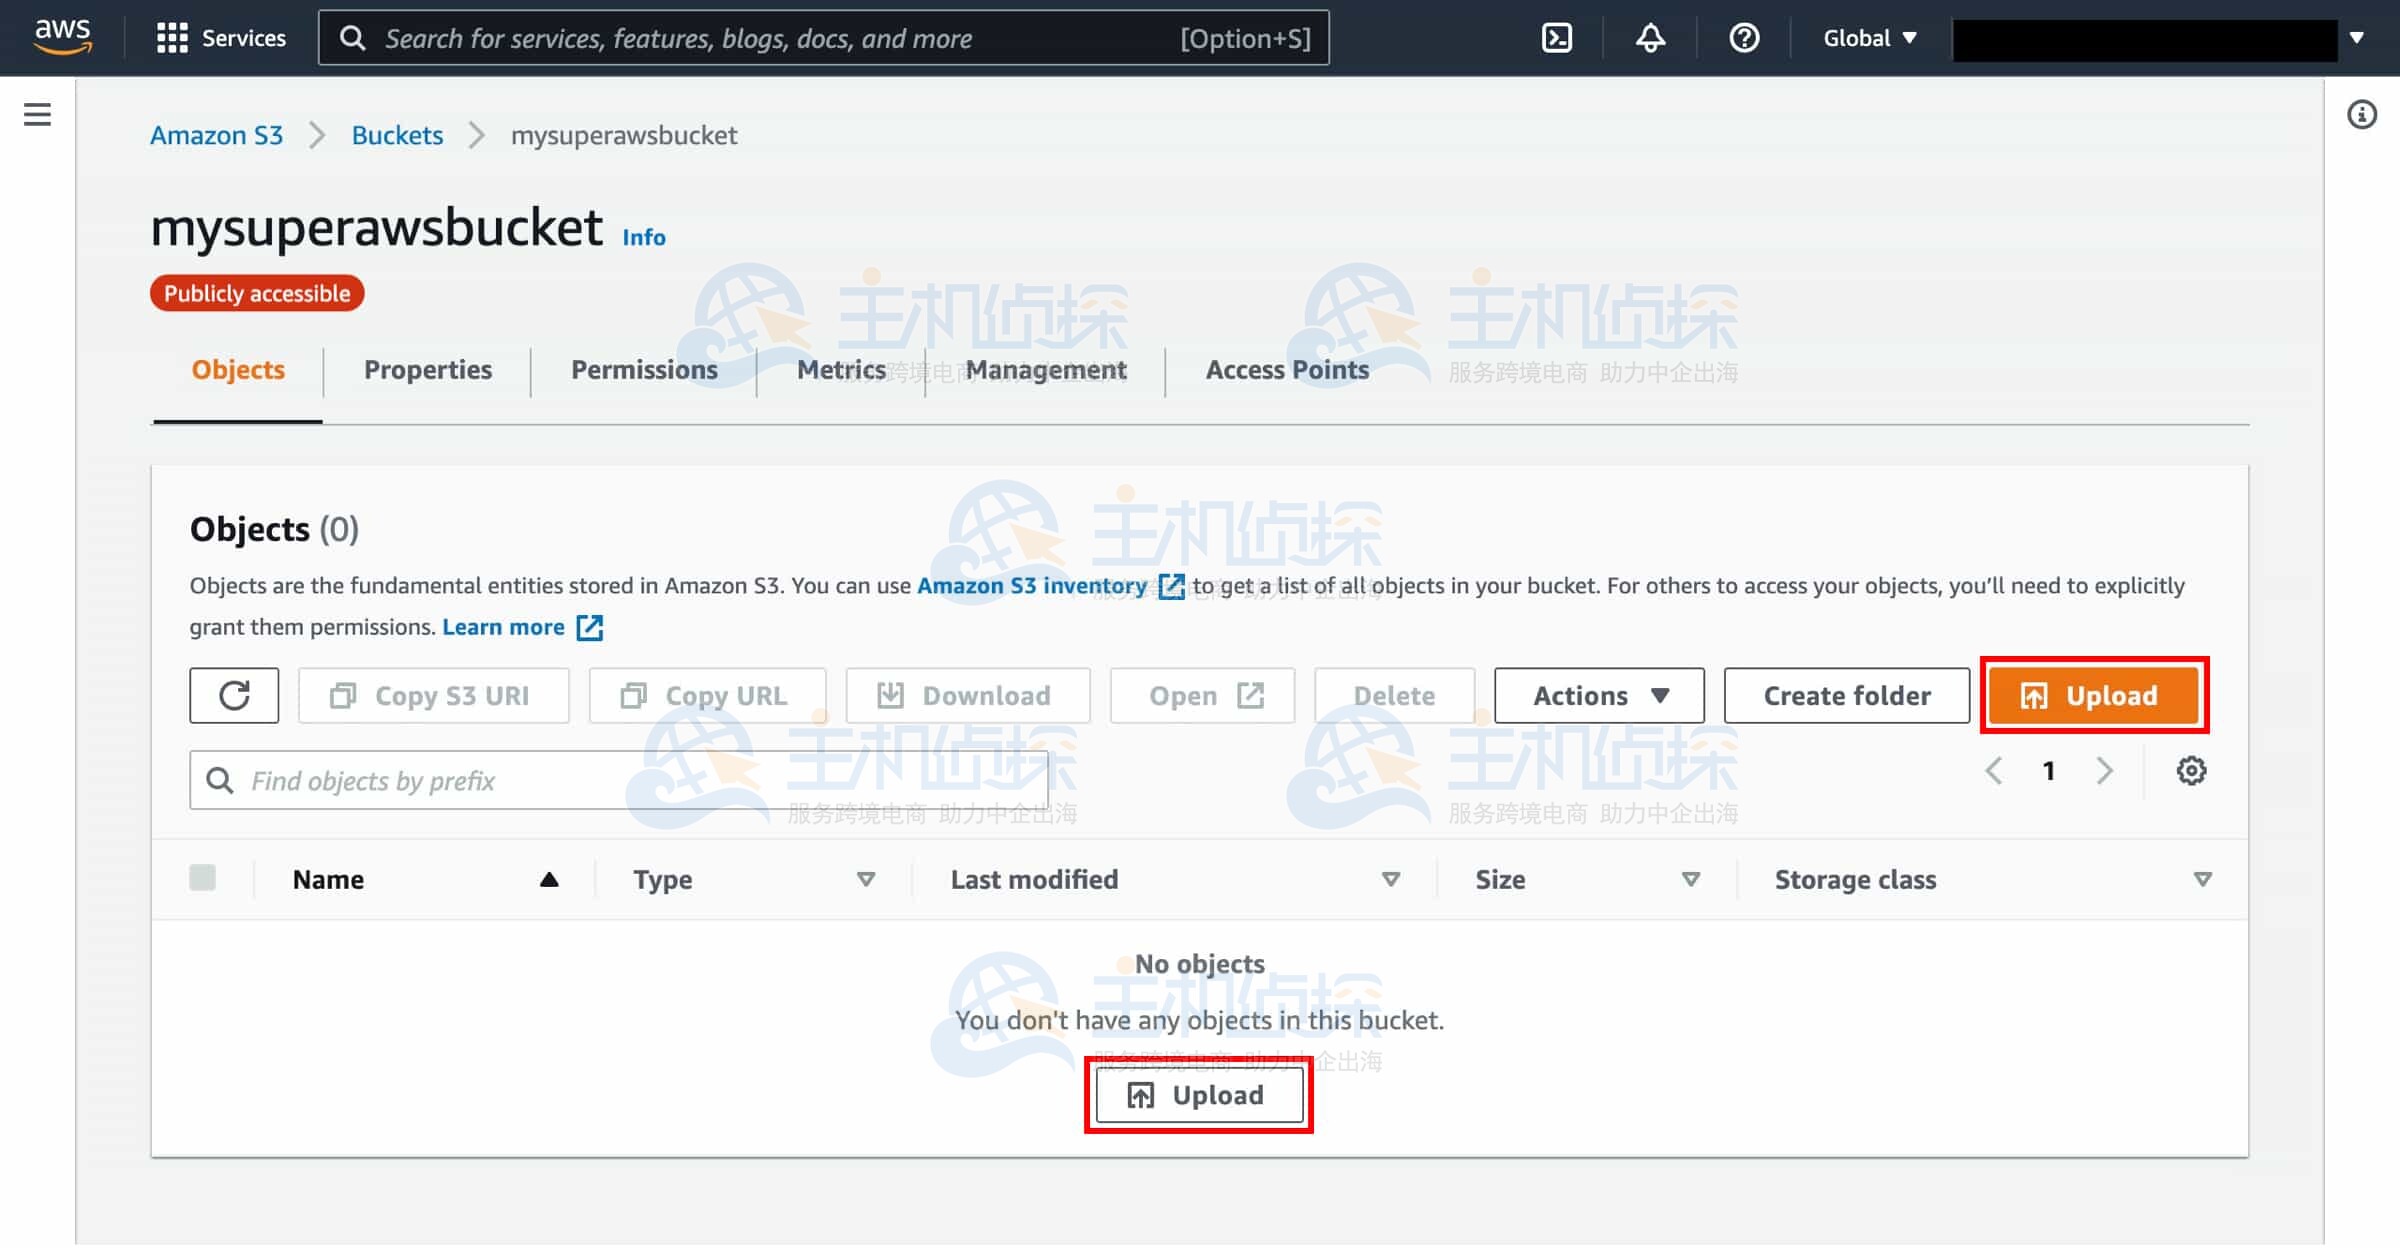Toggle the select all objects checkbox
The height and width of the screenshot is (1248, 2400).
[x=203, y=878]
